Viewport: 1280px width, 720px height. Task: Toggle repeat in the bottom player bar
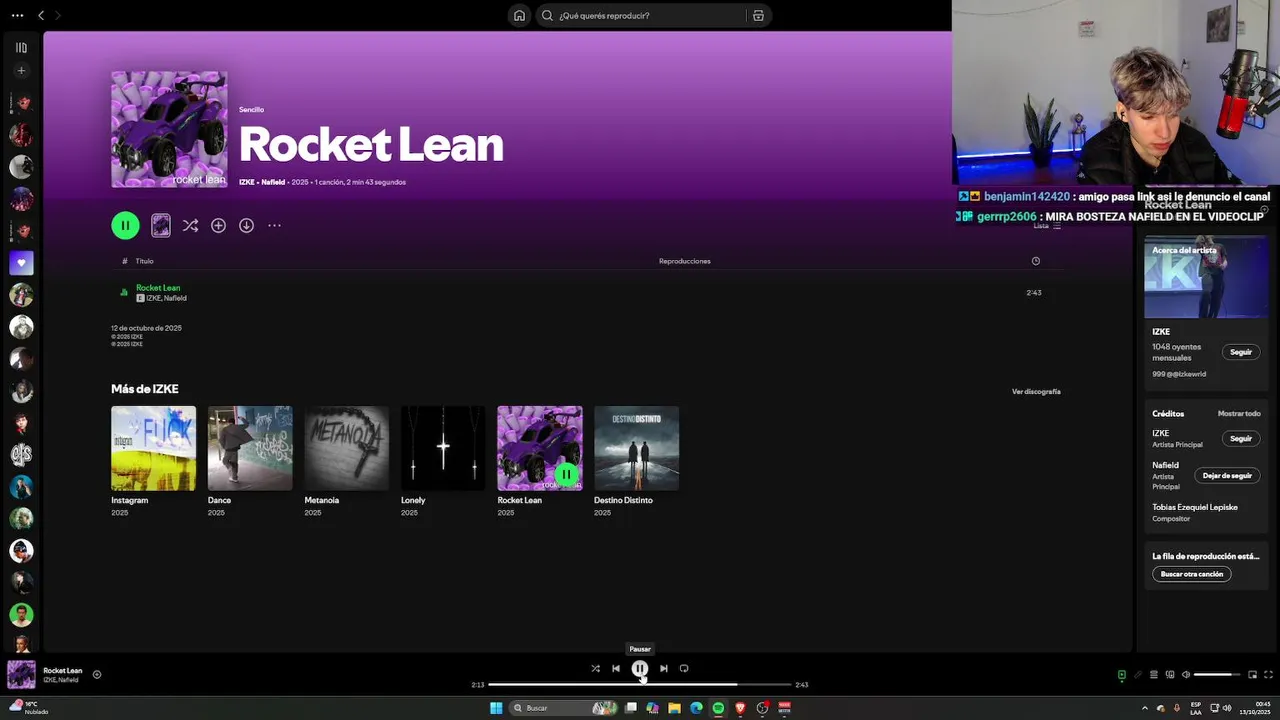pyautogui.click(x=684, y=668)
